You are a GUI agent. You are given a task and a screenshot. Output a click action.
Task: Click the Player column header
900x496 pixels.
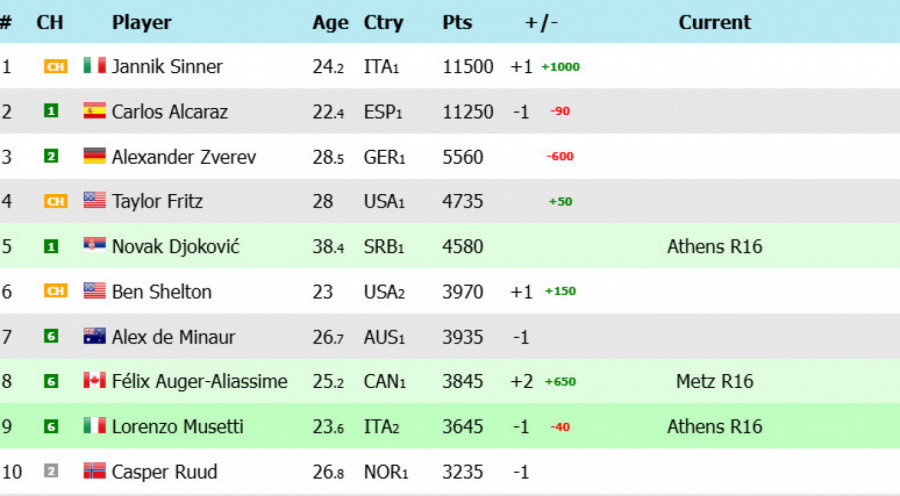point(141,22)
